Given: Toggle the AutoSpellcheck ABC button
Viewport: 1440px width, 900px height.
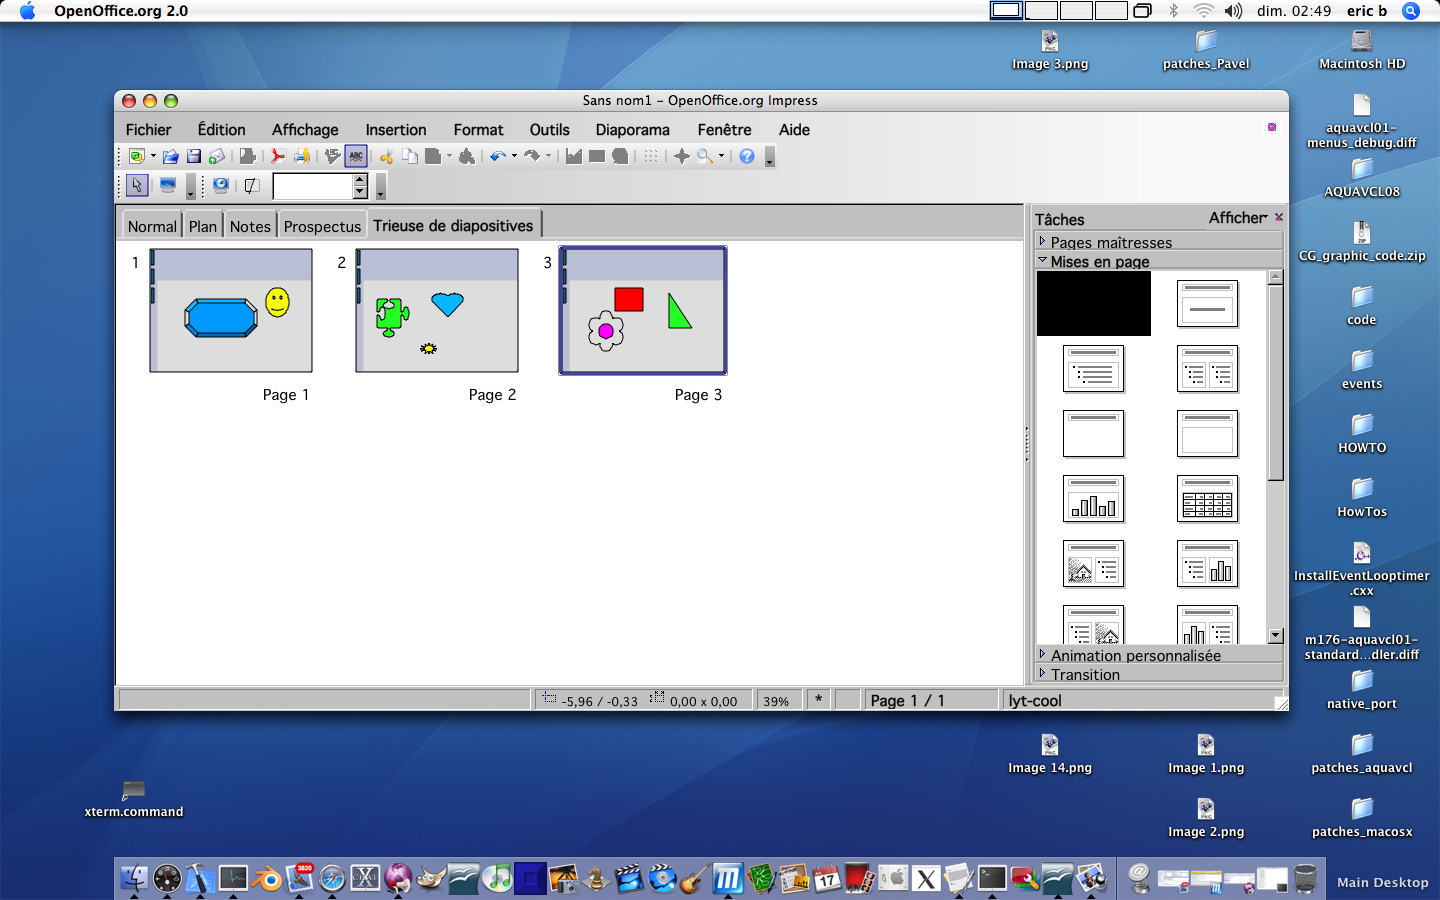Looking at the screenshot, I should click(x=356, y=156).
